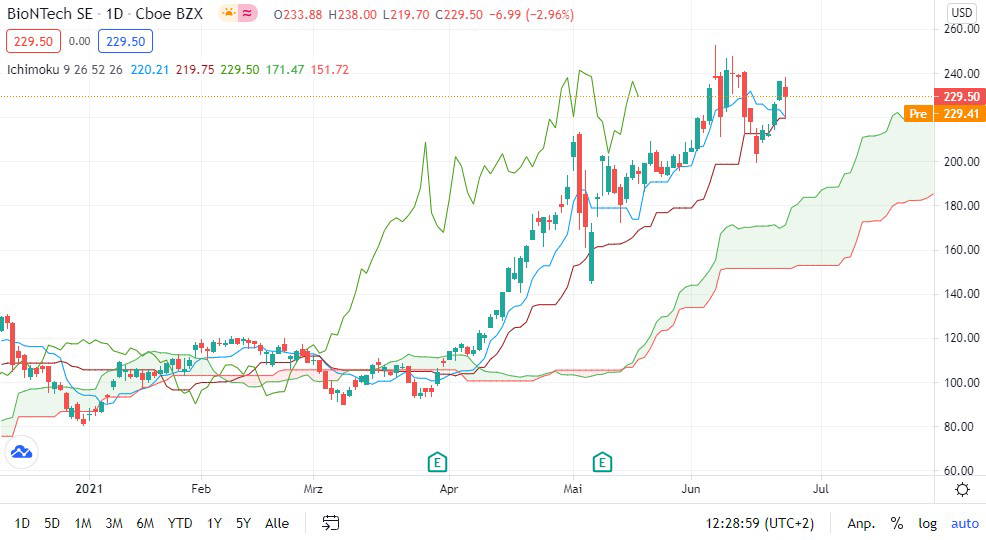Click the 100.00 price axis label
Viewport: 986px width, 540px height.
961,382
